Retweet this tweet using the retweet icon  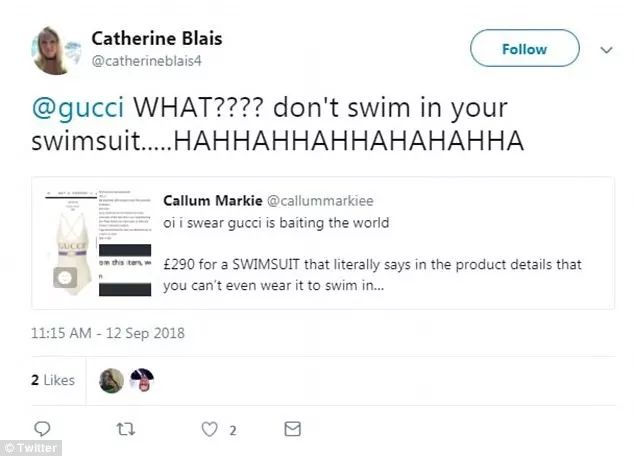pyautogui.click(x=125, y=429)
